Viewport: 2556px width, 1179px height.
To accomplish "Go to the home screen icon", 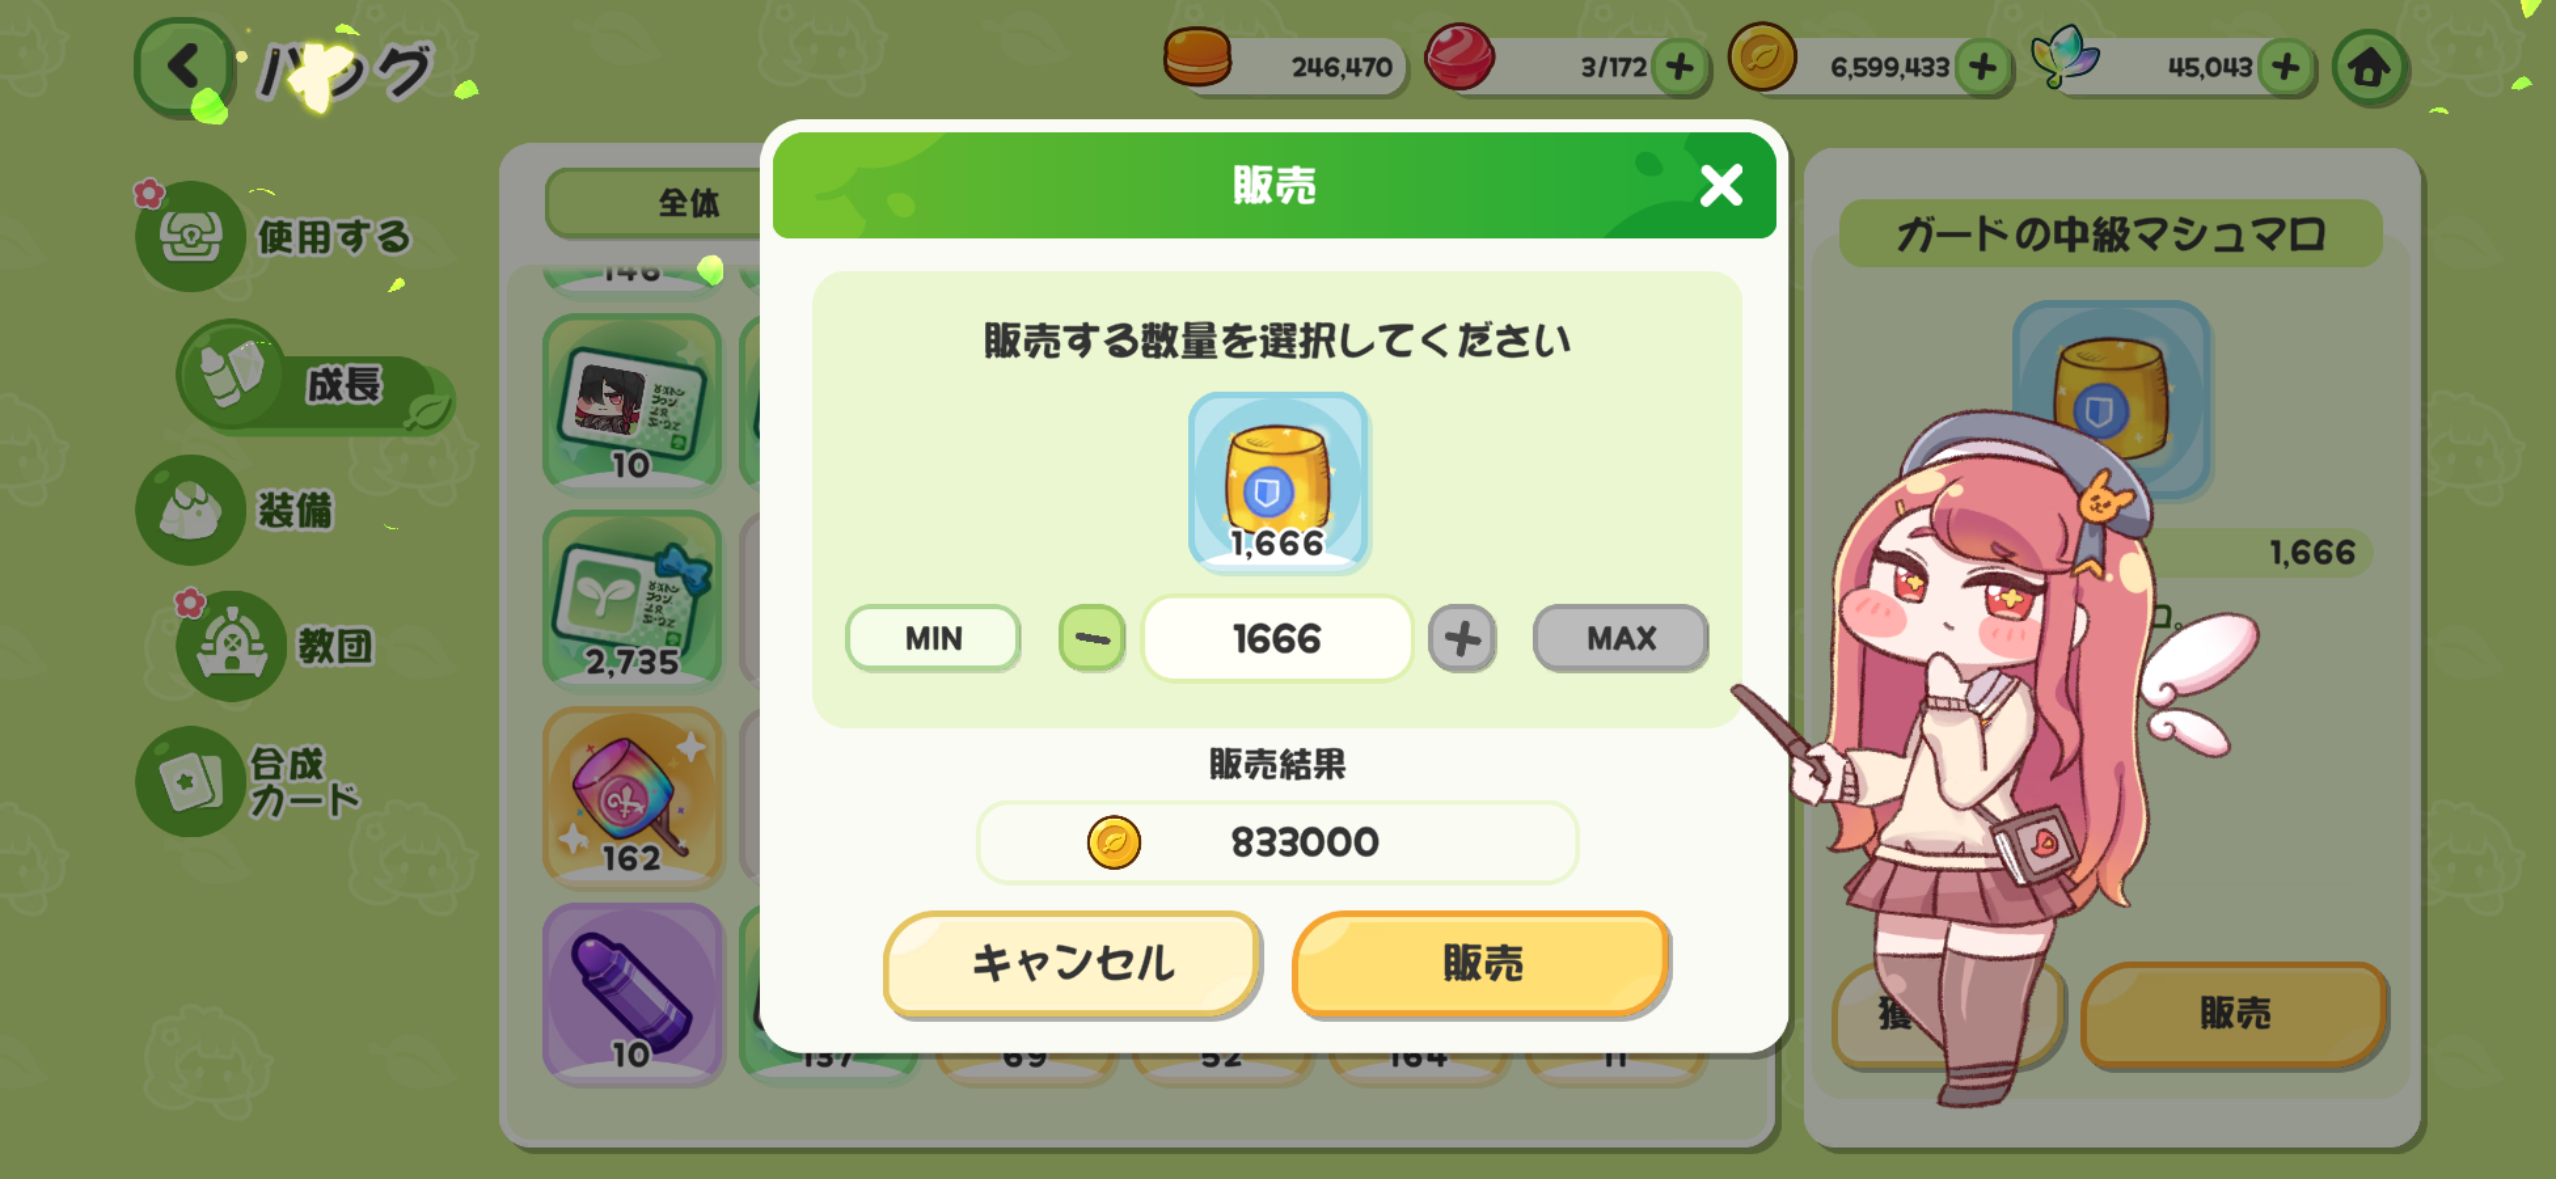I will tap(2369, 68).
